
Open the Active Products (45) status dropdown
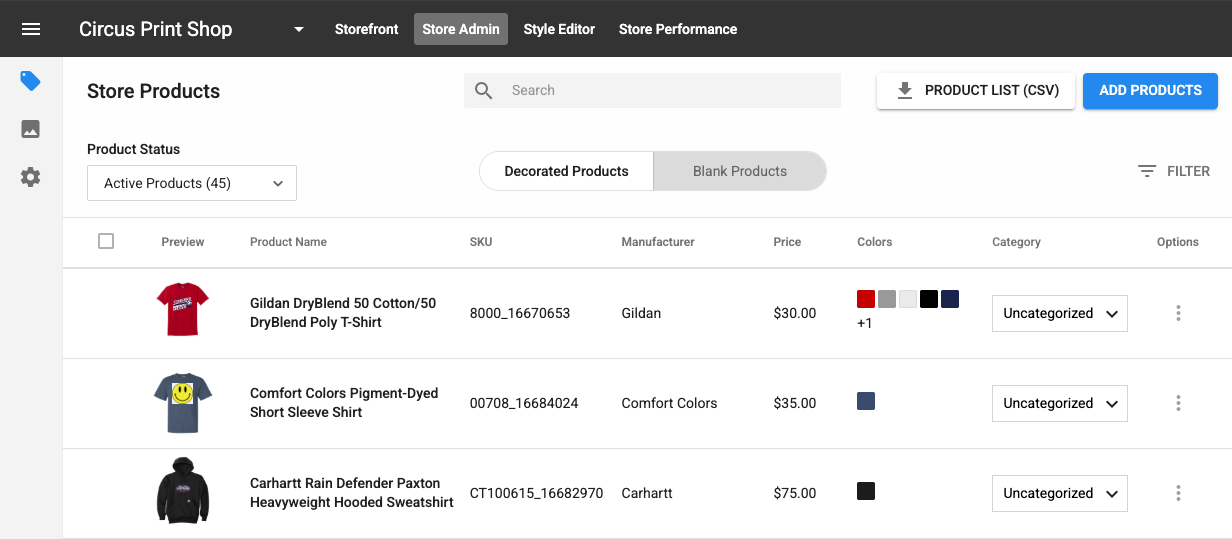point(192,183)
